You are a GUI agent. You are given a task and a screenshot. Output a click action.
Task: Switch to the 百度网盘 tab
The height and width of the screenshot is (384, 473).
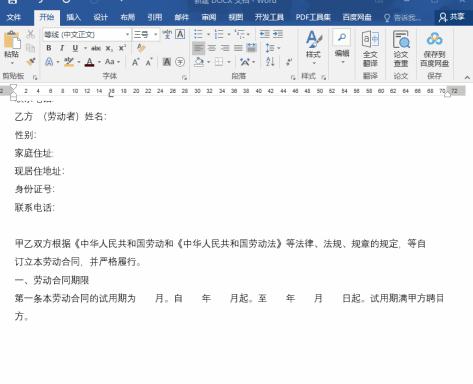[357, 17]
